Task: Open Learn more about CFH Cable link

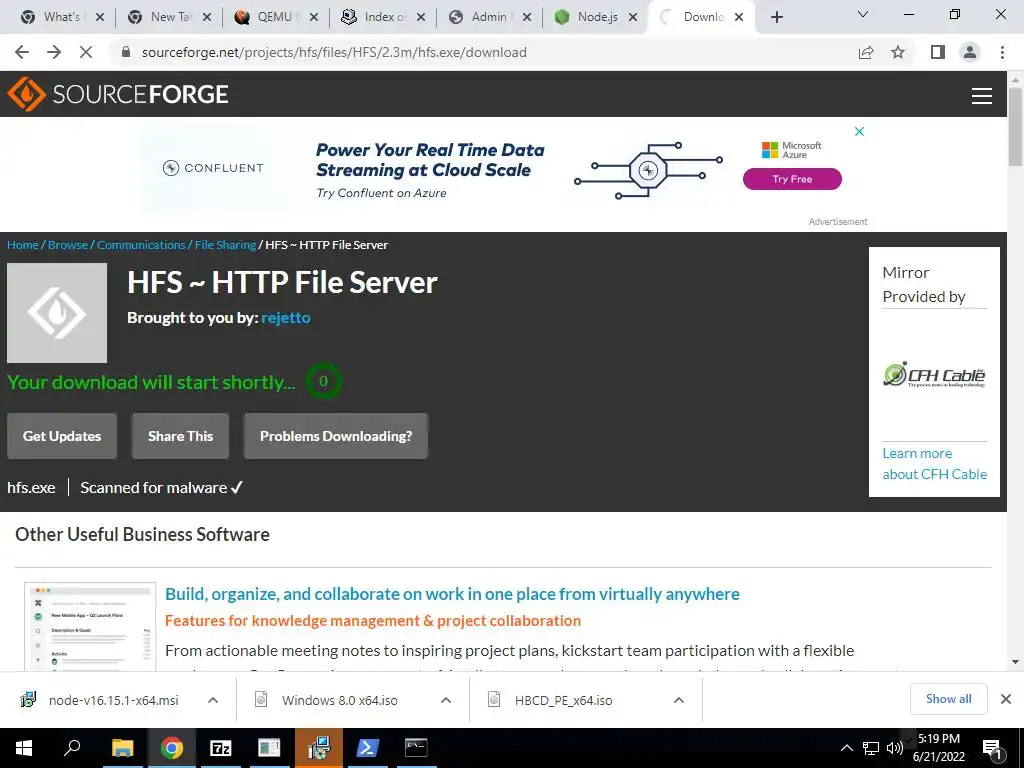Action: pos(935,464)
